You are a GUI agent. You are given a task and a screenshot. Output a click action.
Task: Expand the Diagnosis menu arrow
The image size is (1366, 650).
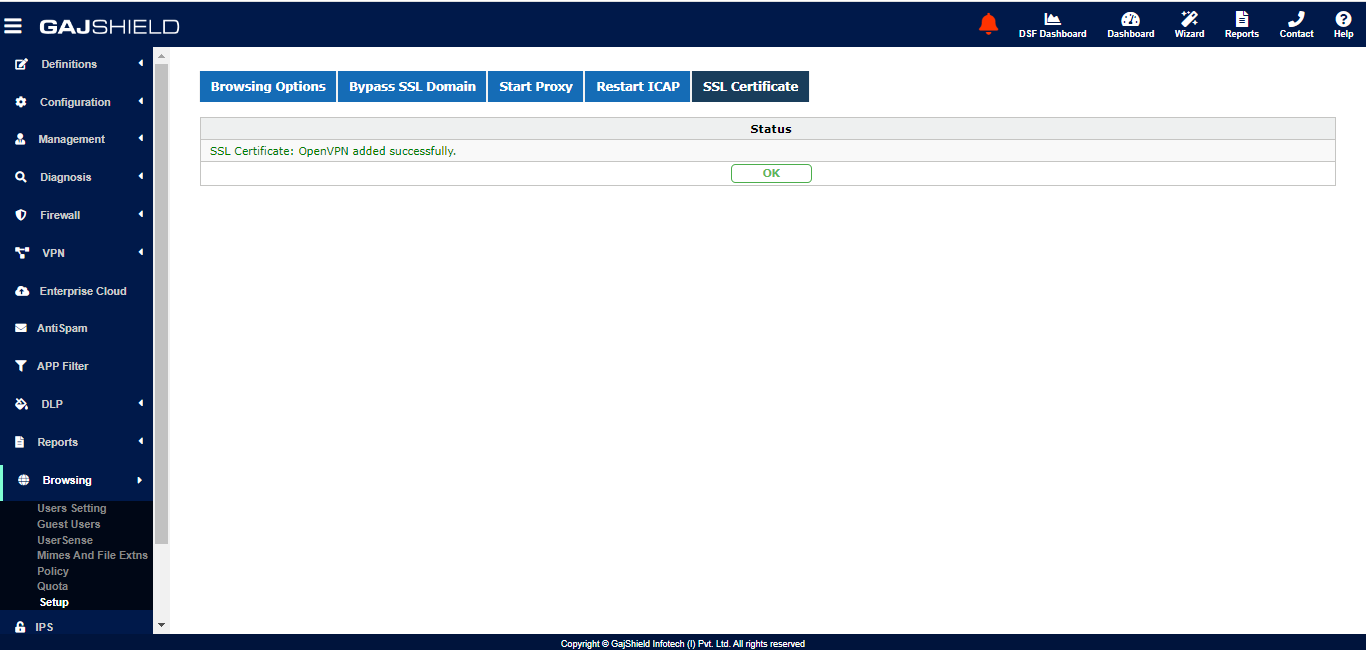point(141,176)
